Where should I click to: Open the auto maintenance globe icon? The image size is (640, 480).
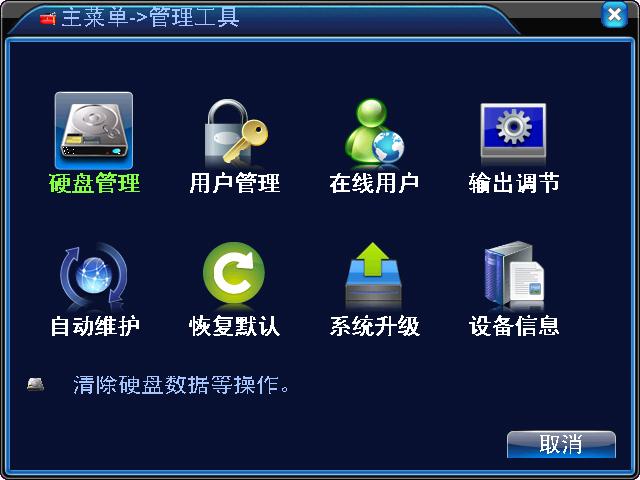pyautogui.click(x=94, y=278)
